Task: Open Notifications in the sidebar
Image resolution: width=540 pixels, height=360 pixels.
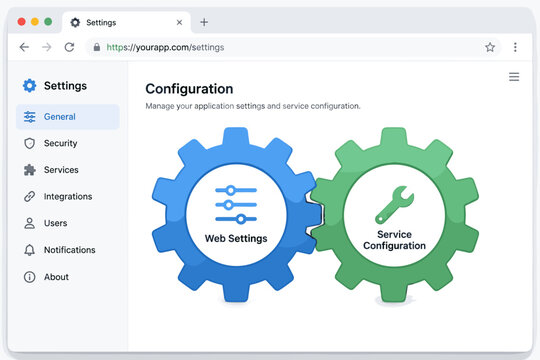Action: coord(68,250)
